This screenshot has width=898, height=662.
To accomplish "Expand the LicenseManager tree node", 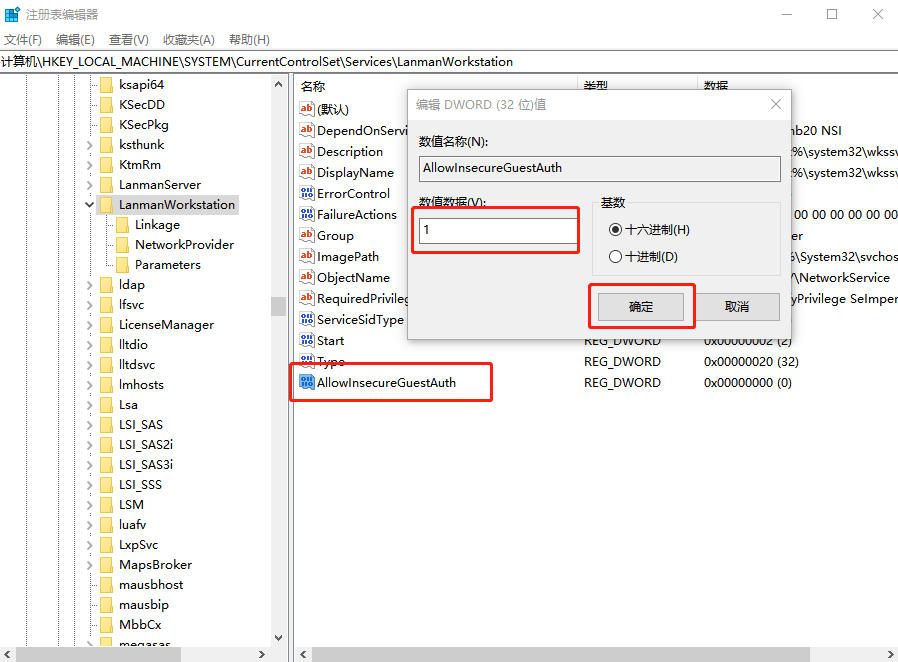I will 89,325.
